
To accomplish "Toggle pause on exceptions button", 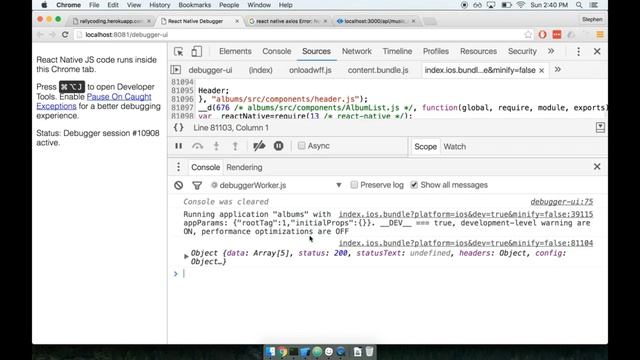I will coord(278,146).
